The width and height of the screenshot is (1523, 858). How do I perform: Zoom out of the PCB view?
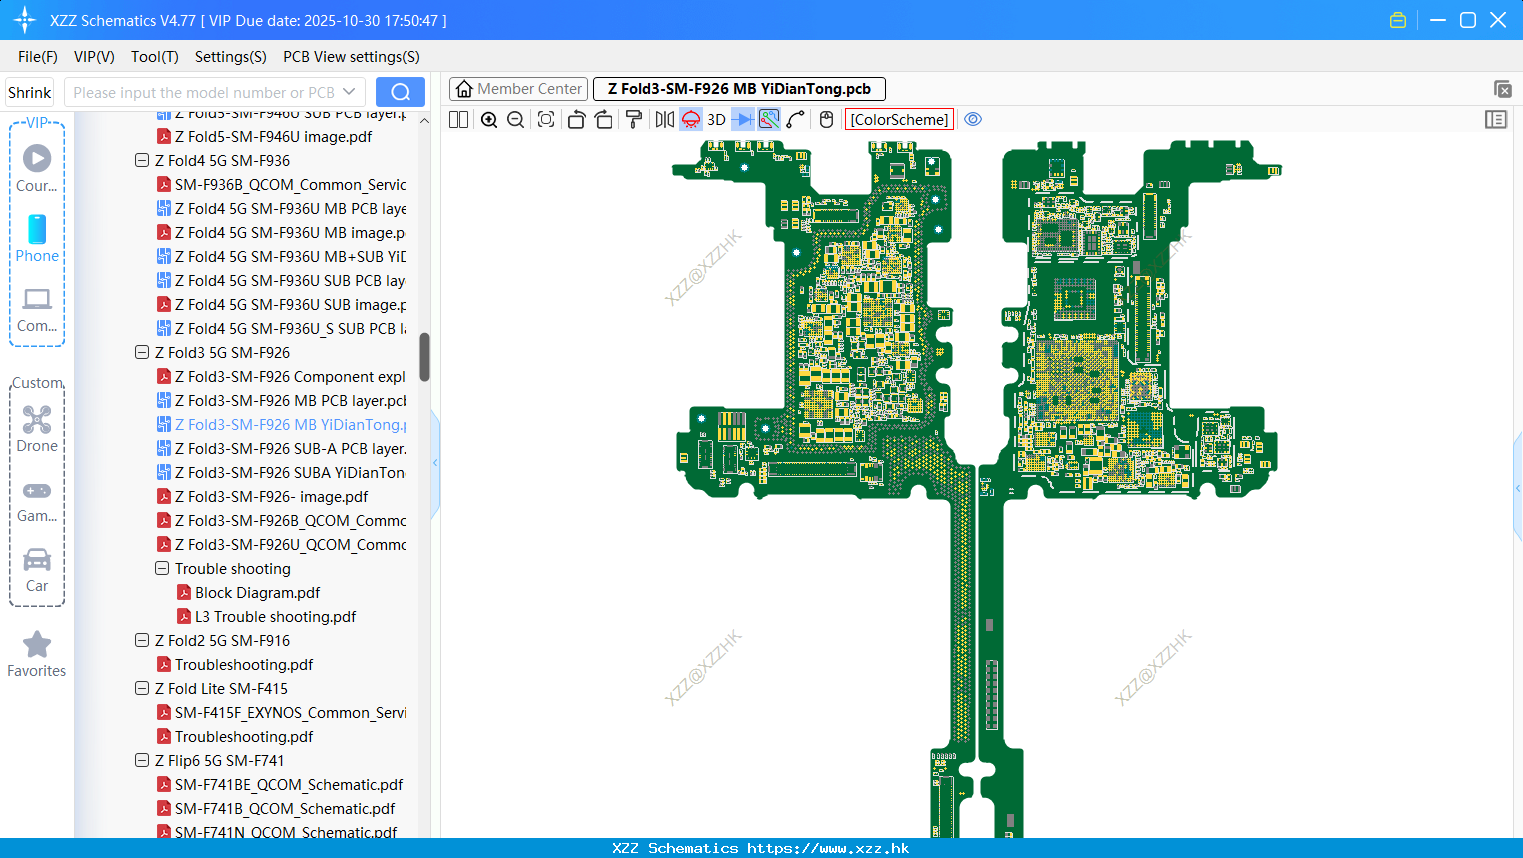[x=516, y=119]
